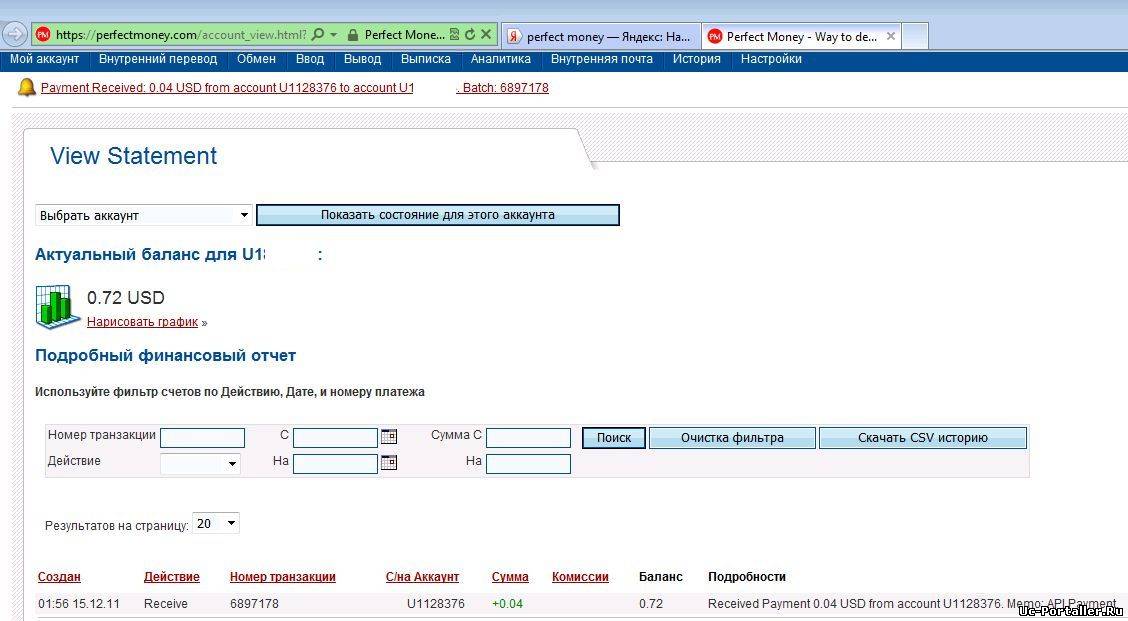Click the 'View Statement' page heading
This screenshot has height=621, width=1128.
tap(134, 156)
